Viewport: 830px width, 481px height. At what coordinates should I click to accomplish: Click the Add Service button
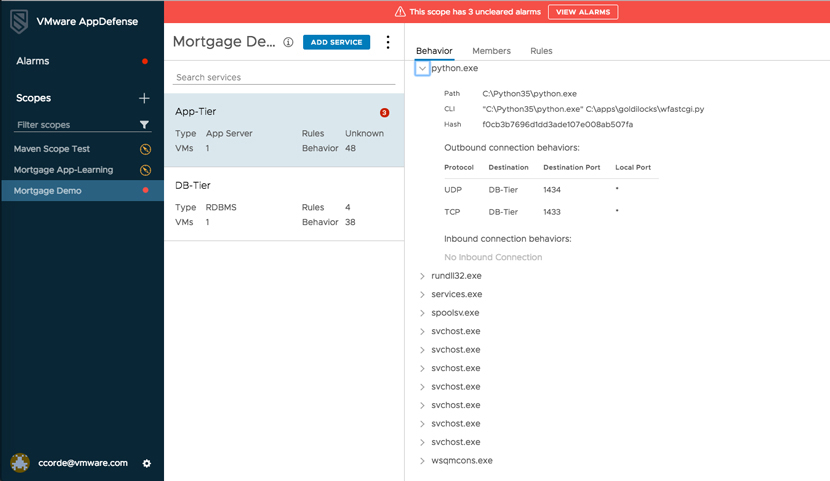336,42
